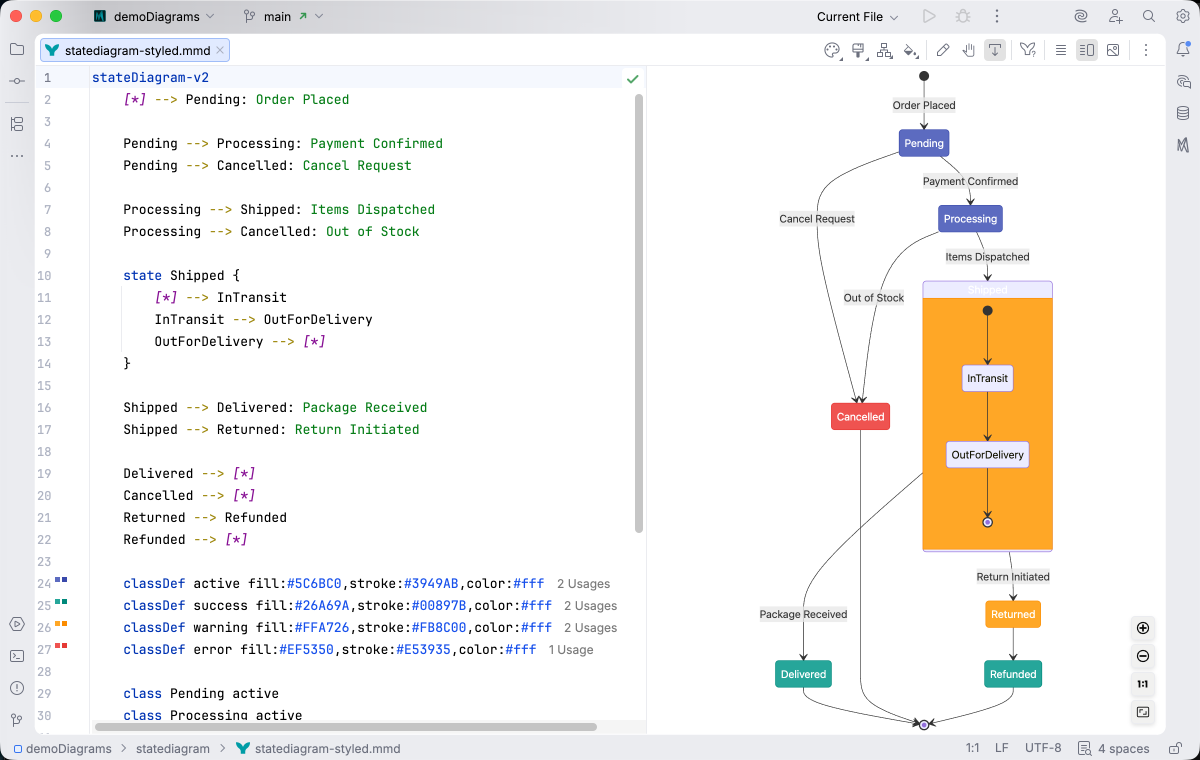
Task: Open the Current File run configuration dropdown
Action: (857, 16)
